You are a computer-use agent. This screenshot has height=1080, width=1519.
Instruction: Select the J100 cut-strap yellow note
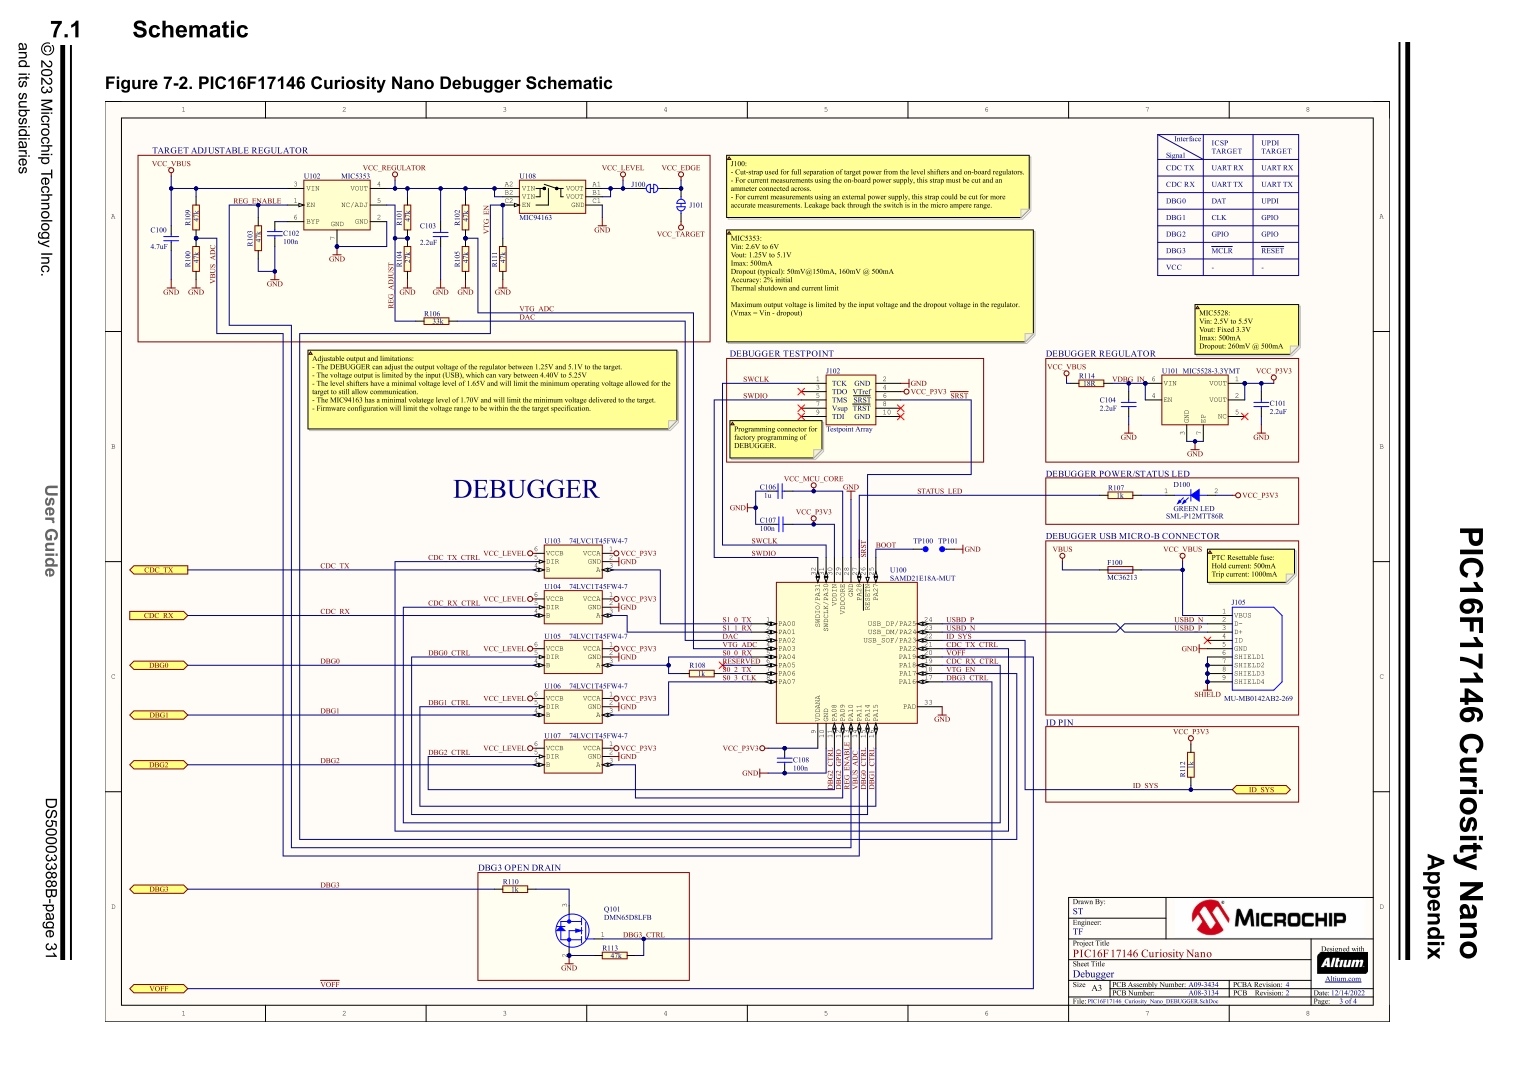point(878,186)
